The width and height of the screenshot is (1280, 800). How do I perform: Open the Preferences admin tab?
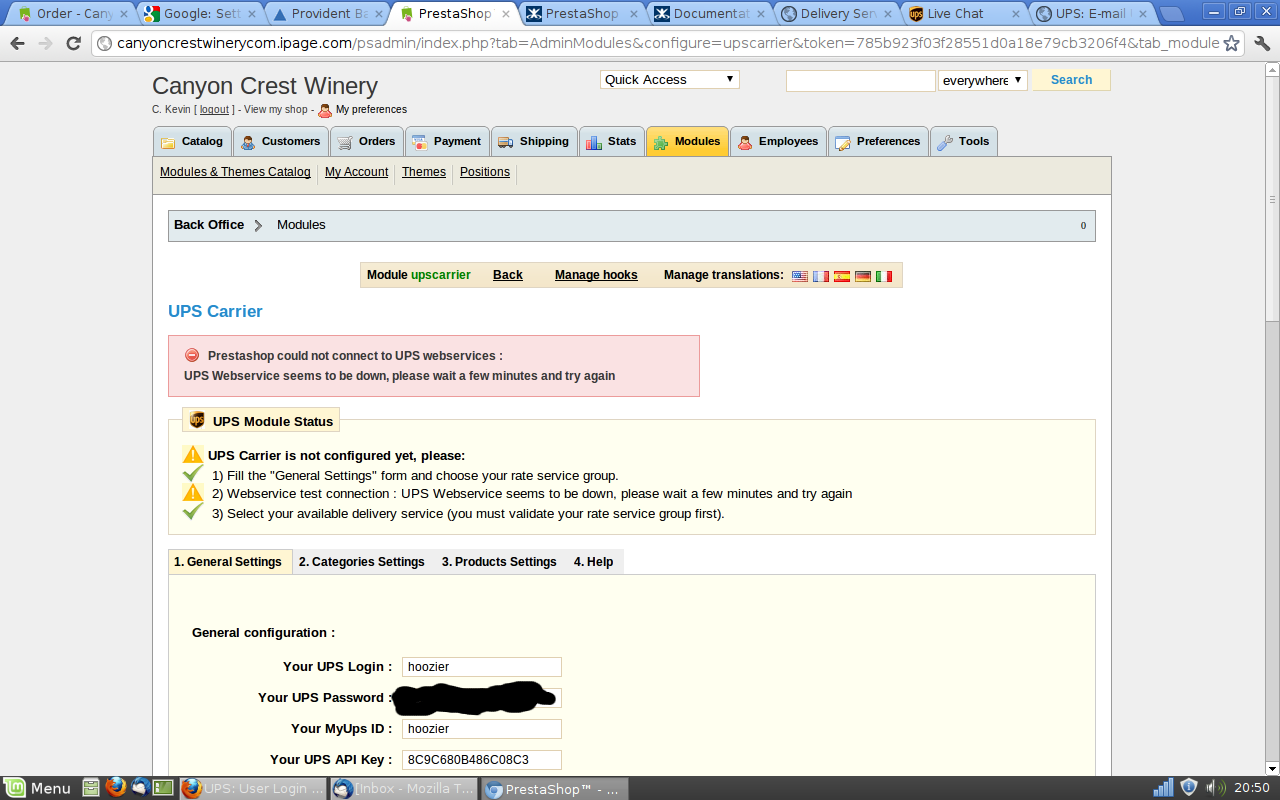tap(878, 141)
